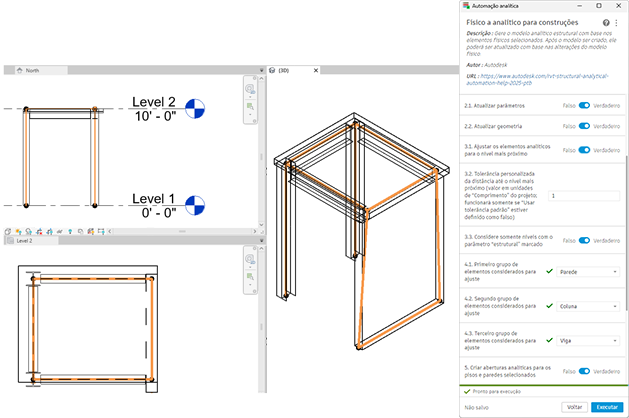Click the Level 2 level head symbol
The image size is (629, 418).
(x=195, y=109)
